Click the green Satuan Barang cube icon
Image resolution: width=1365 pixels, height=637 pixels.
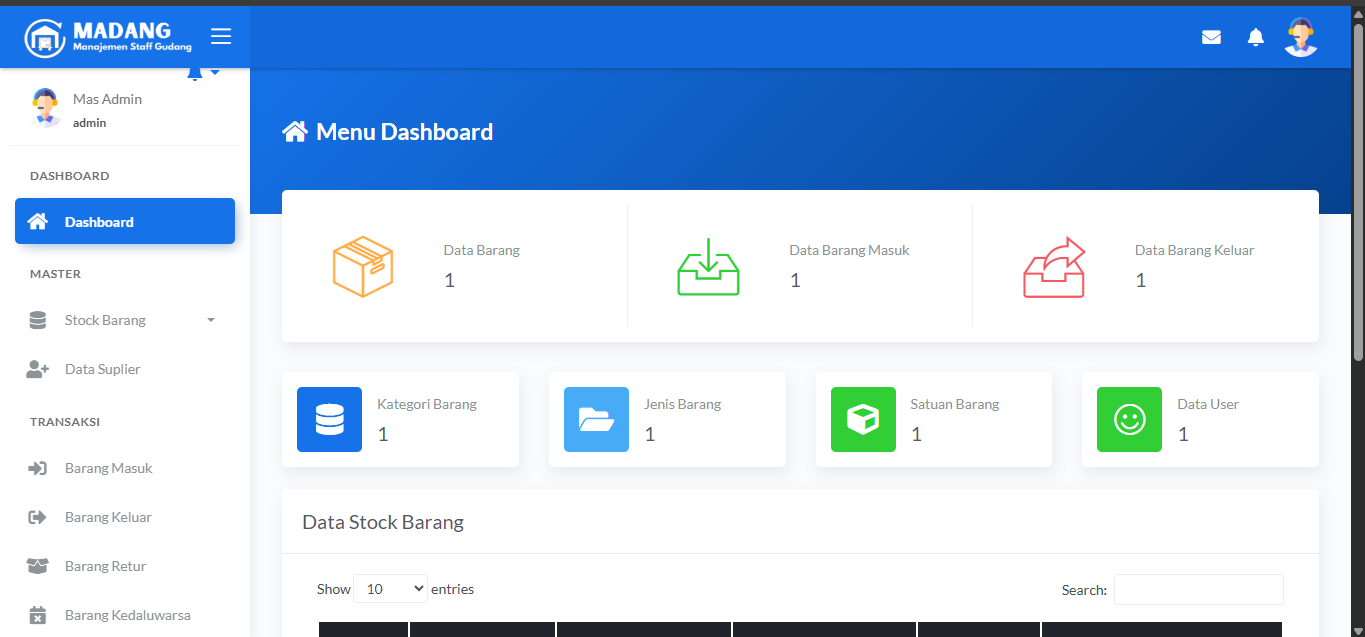[863, 419]
